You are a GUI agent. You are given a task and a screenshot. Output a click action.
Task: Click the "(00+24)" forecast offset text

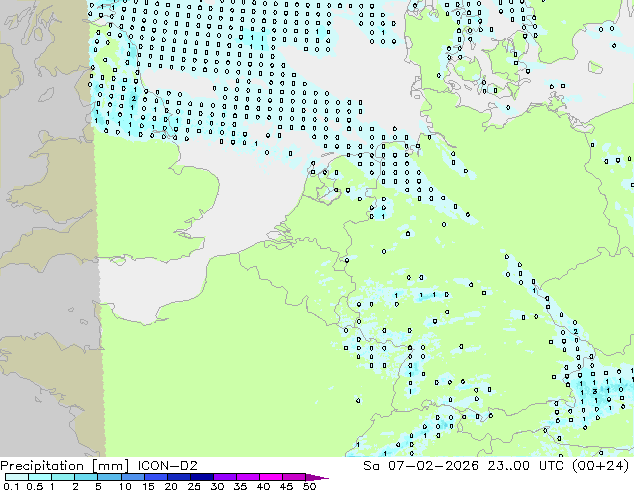coord(600,466)
